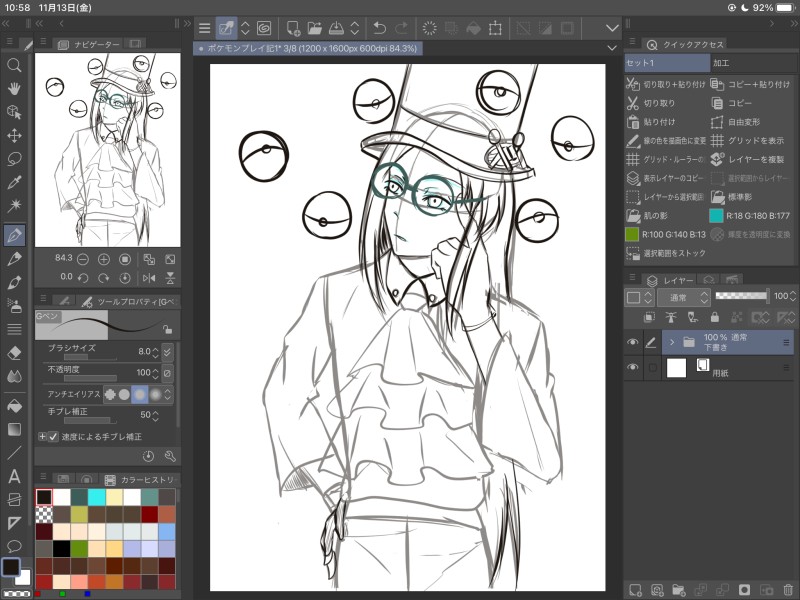Open tool property wrench settings
Screen dimensions: 800x600
[170, 456]
